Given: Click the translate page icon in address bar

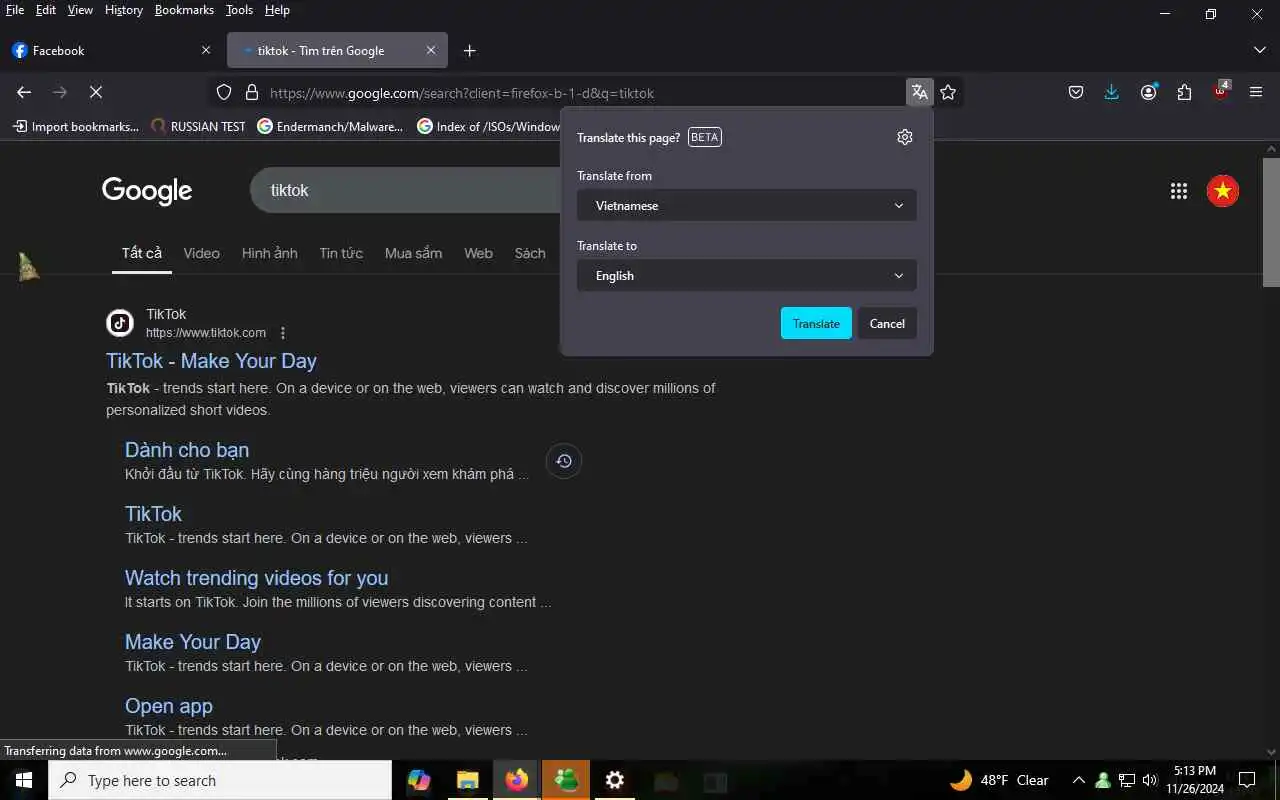Looking at the screenshot, I should (x=919, y=92).
